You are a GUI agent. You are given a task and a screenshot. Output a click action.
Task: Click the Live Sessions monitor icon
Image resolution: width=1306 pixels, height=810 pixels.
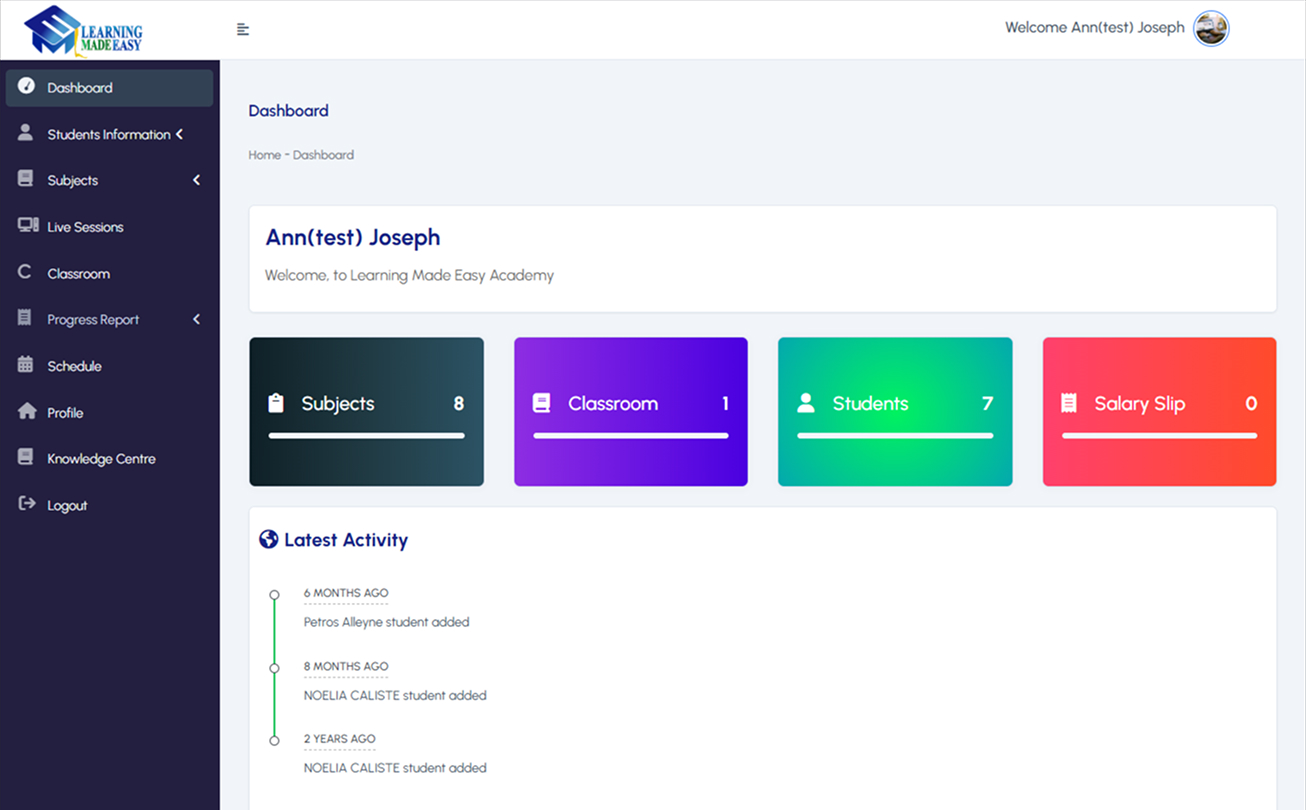(x=28, y=226)
